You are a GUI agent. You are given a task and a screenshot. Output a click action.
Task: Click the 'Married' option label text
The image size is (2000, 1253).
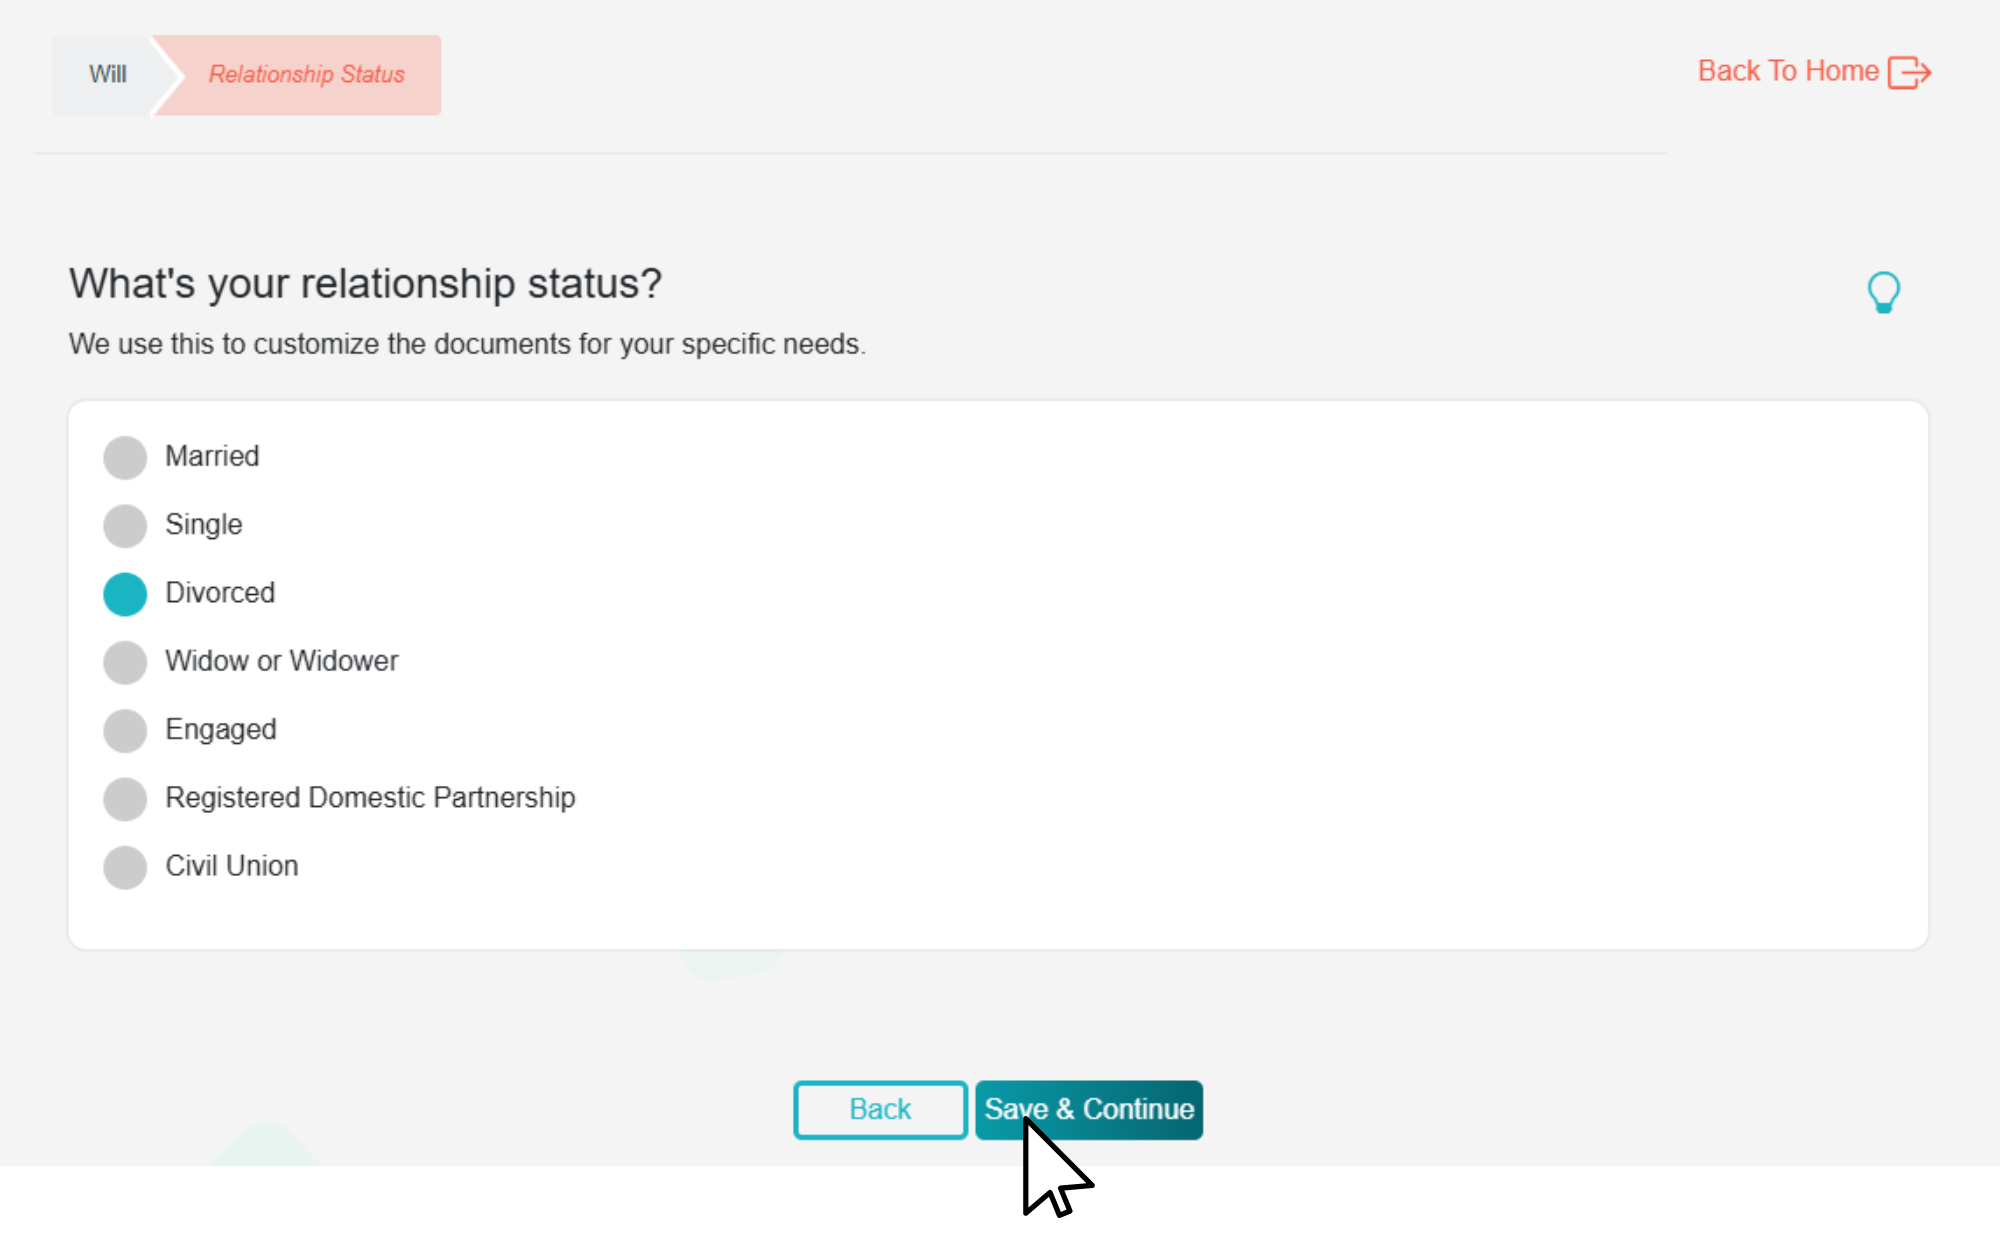[212, 456]
